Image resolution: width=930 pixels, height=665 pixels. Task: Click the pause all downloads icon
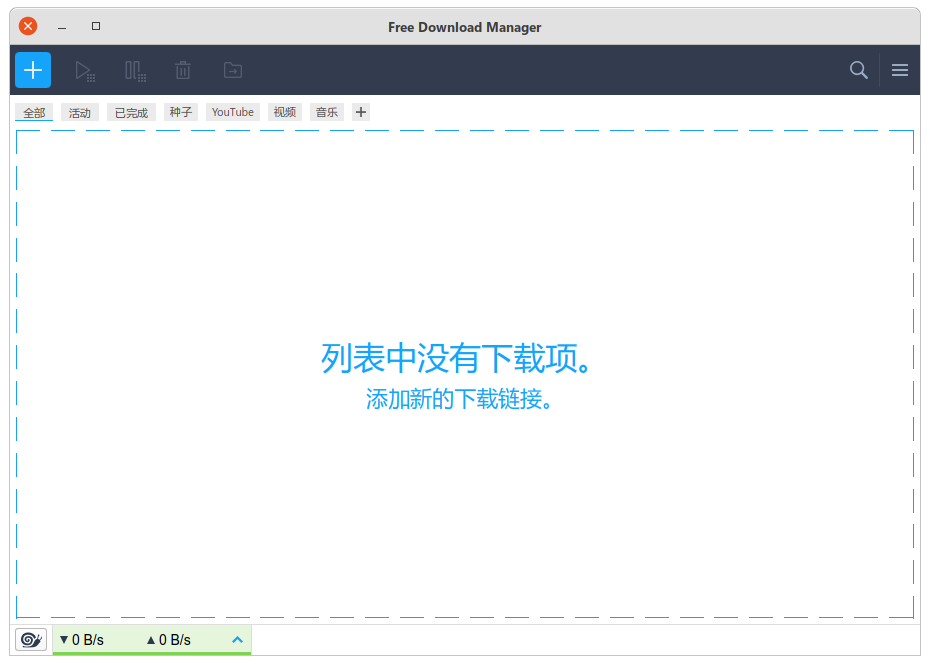(x=135, y=71)
